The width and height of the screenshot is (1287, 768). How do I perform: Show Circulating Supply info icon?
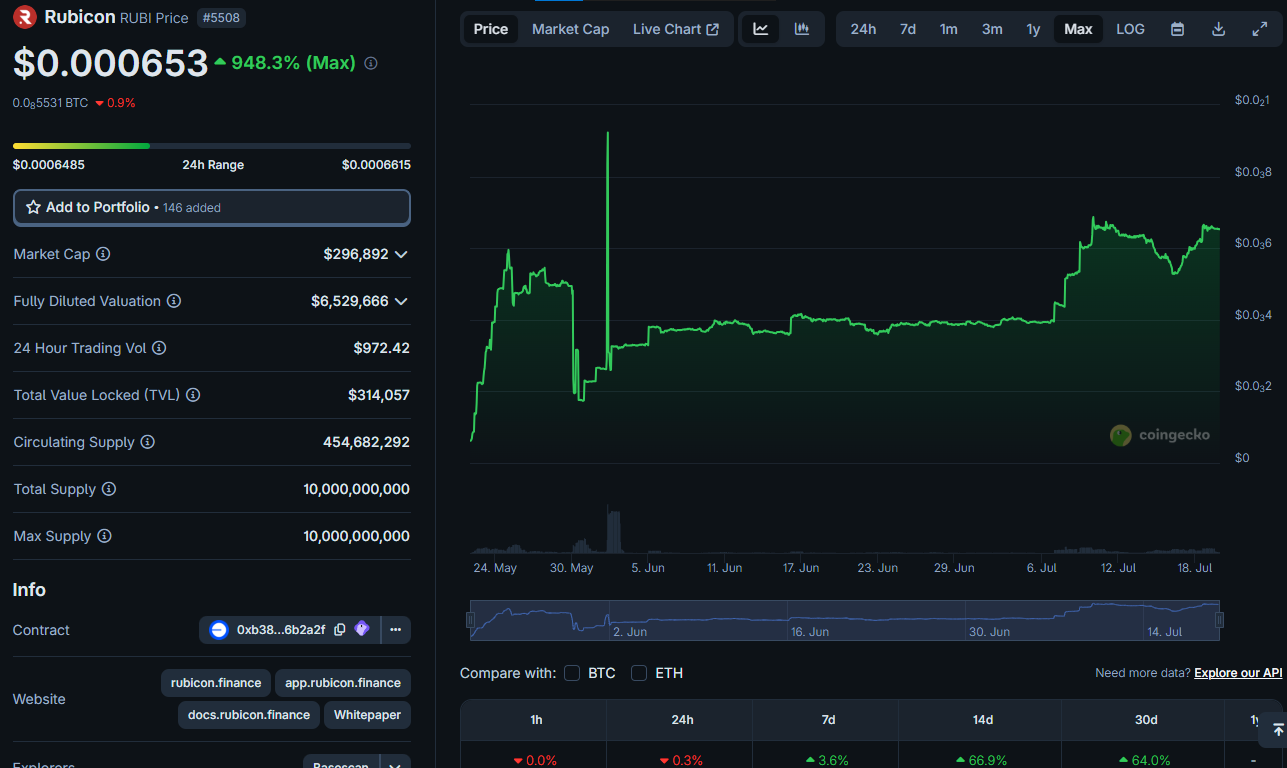click(147, 442)
